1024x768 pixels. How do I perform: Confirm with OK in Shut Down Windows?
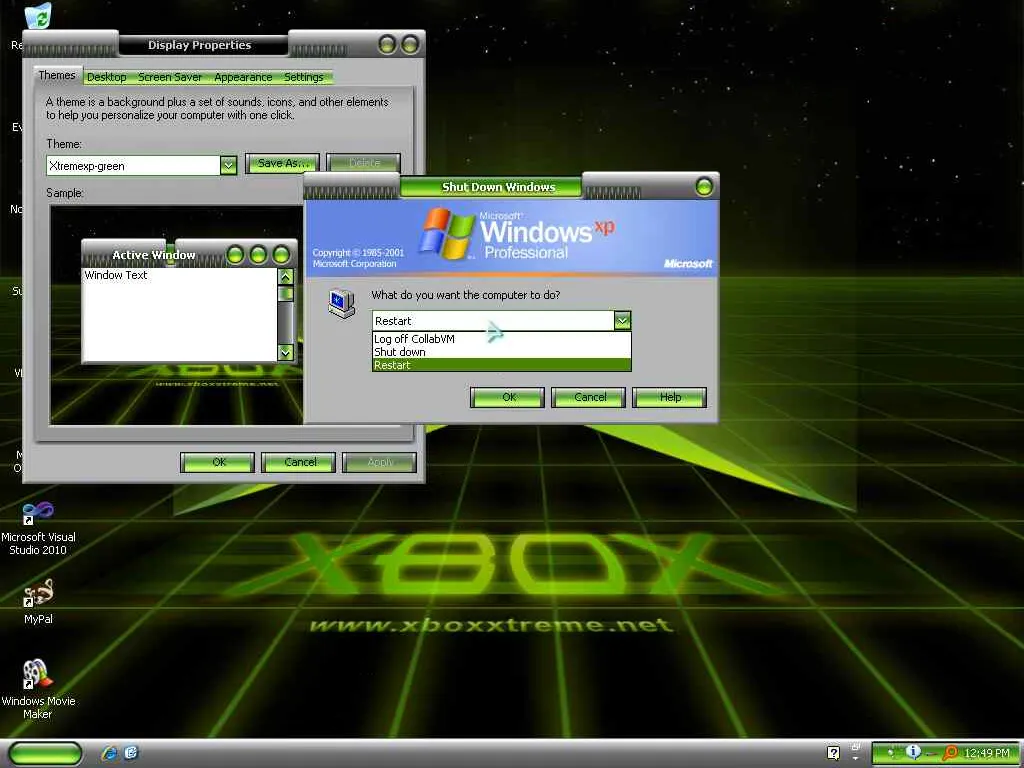(507, 397)
